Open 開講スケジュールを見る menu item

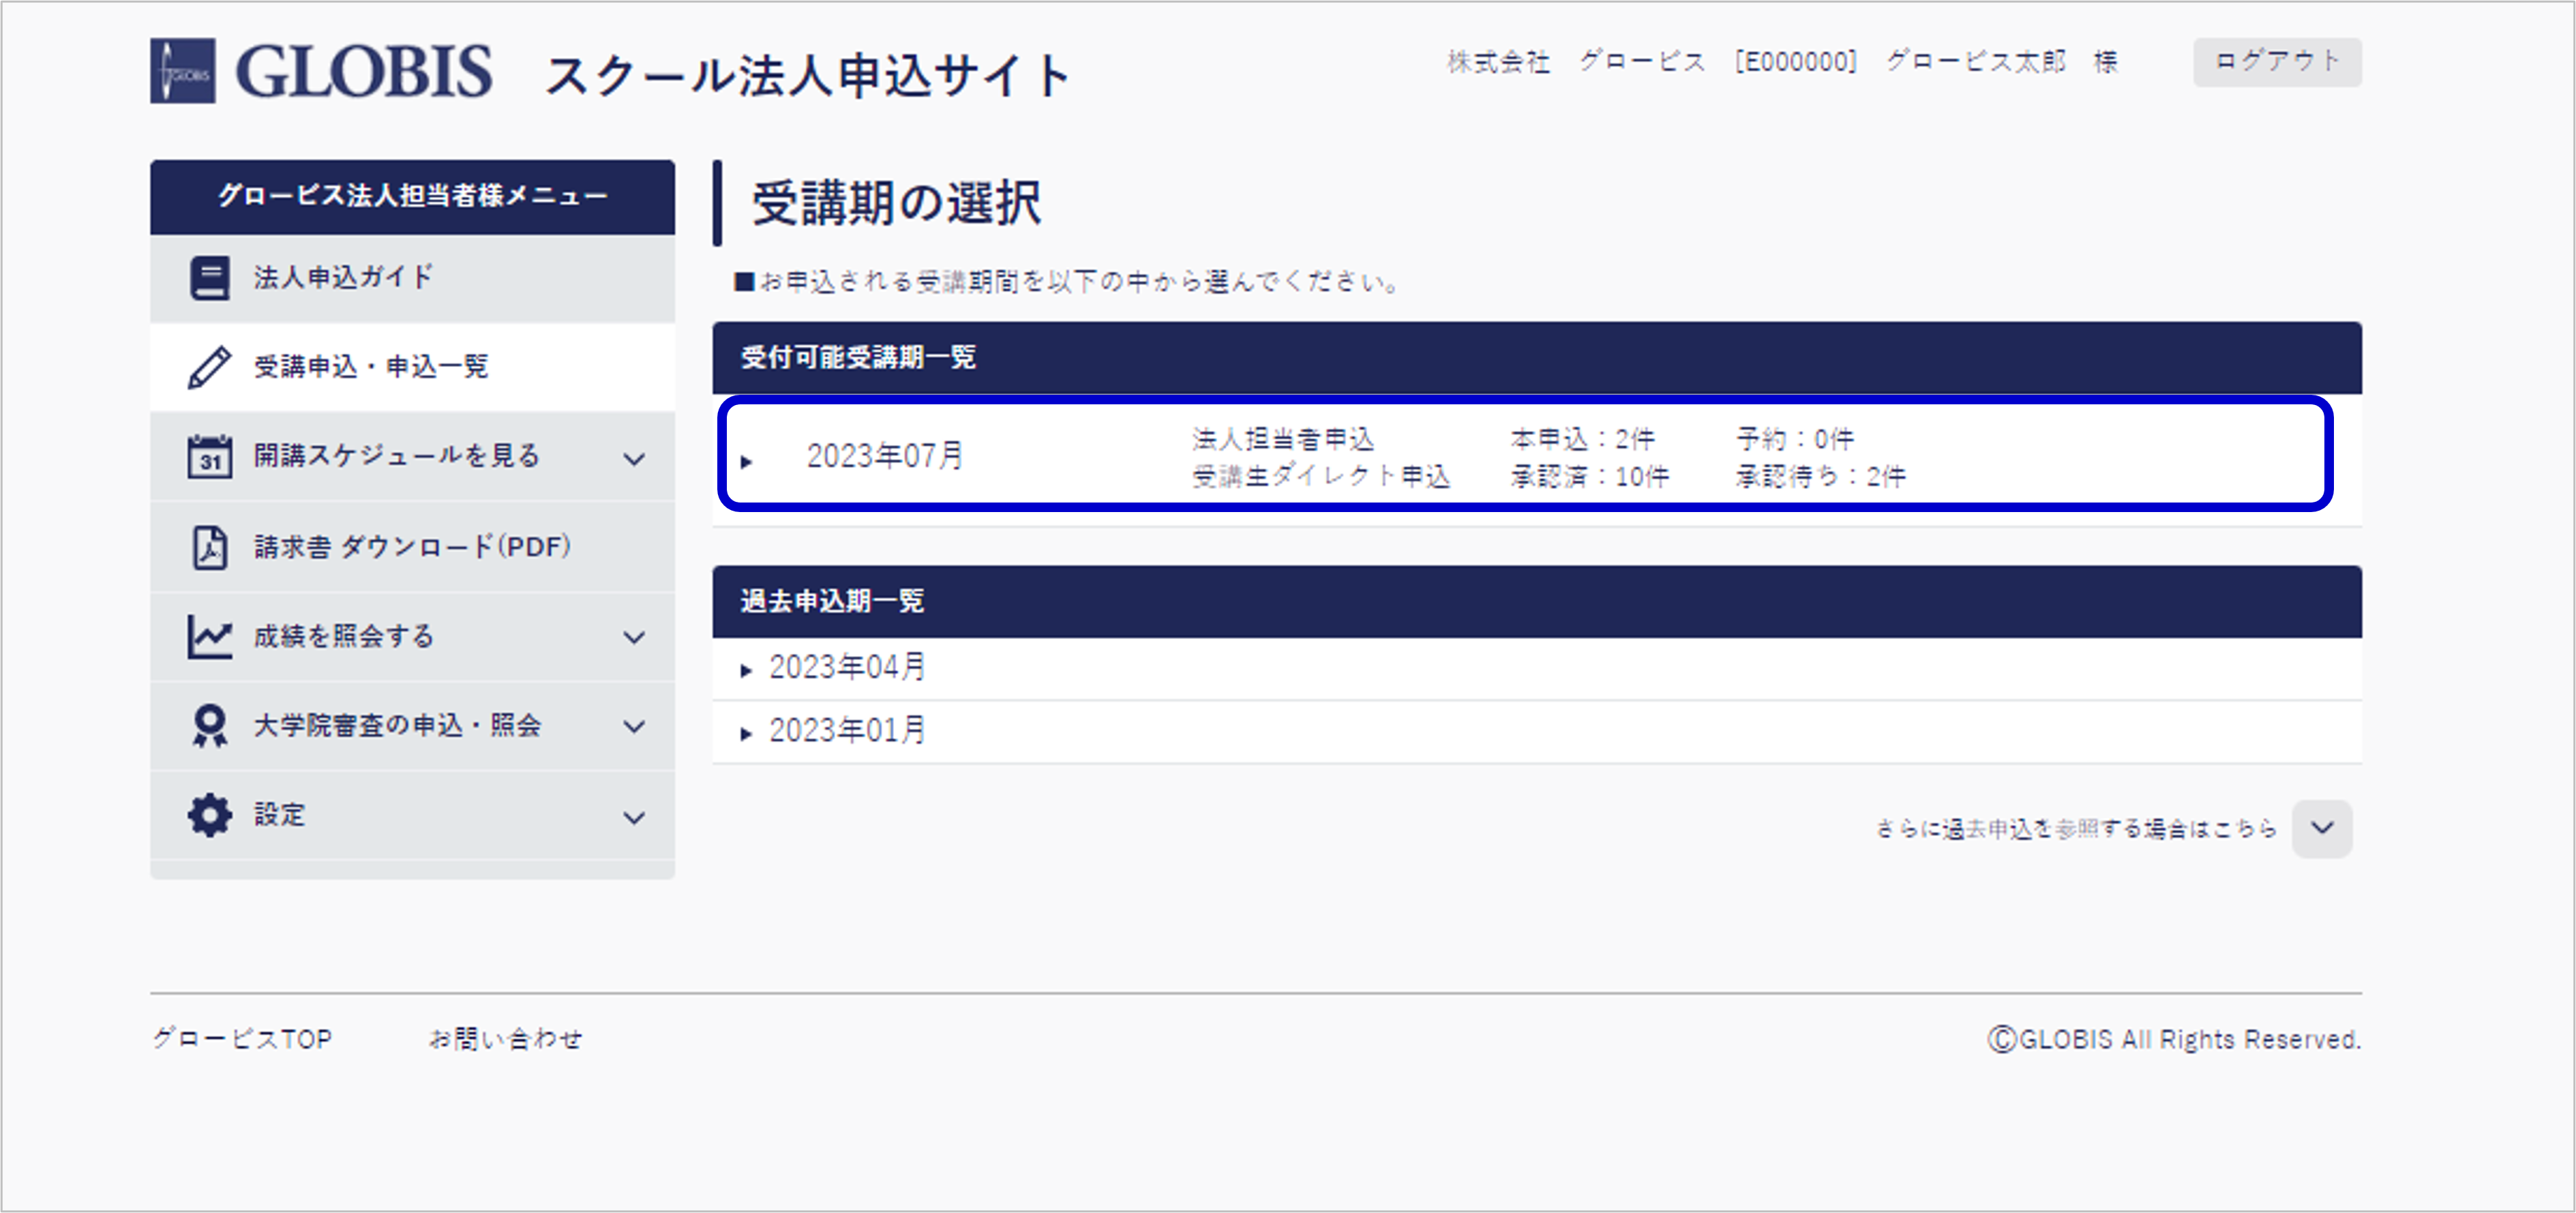pyautogui.click(x=412, y=457)
